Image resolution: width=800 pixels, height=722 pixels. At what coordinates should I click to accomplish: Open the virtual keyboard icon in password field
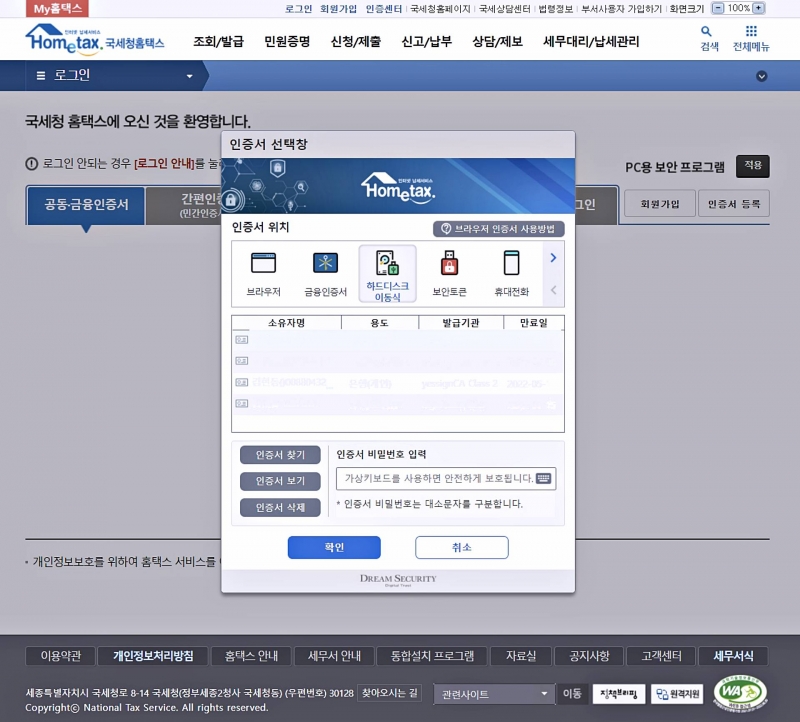point(543,479)
